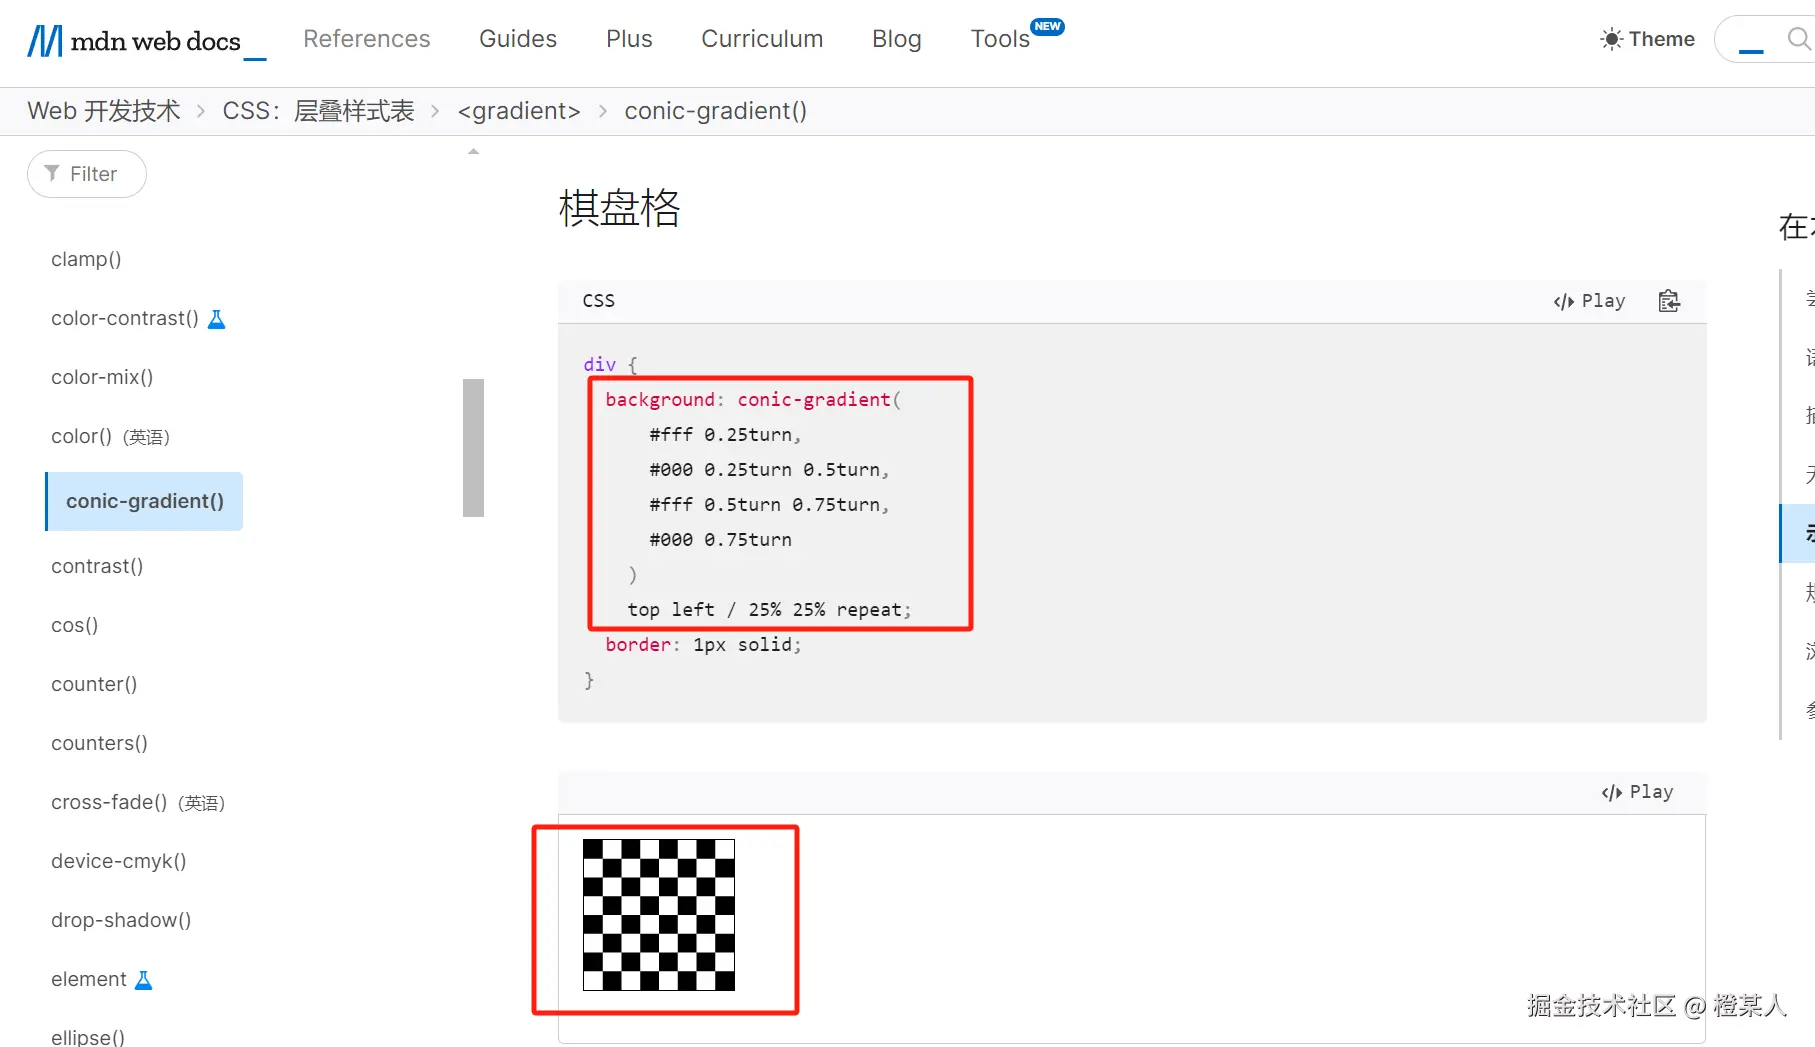This screenshot has height=1047, width=1815.
Task: Click the copy to clipboard icon in CSS block
Action: [x=1669, y=301]
